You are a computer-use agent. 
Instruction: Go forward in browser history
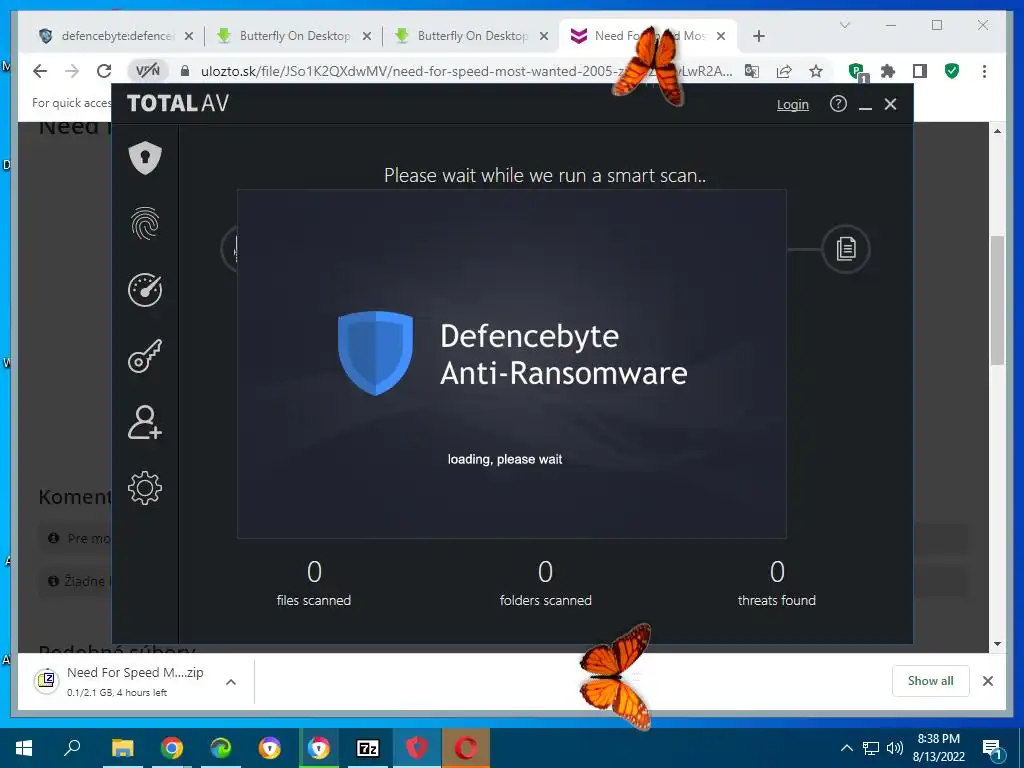click(72, 71)
